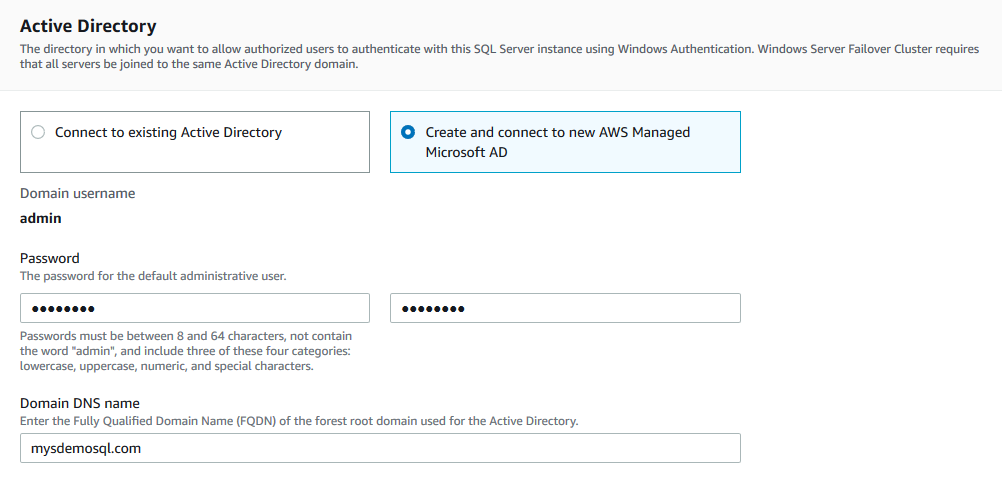Image resolution: width=1002 pixels, height=483 pixels.
Task: Click the mysdemosql.com text in the DNS field
Action: (87, 448)
